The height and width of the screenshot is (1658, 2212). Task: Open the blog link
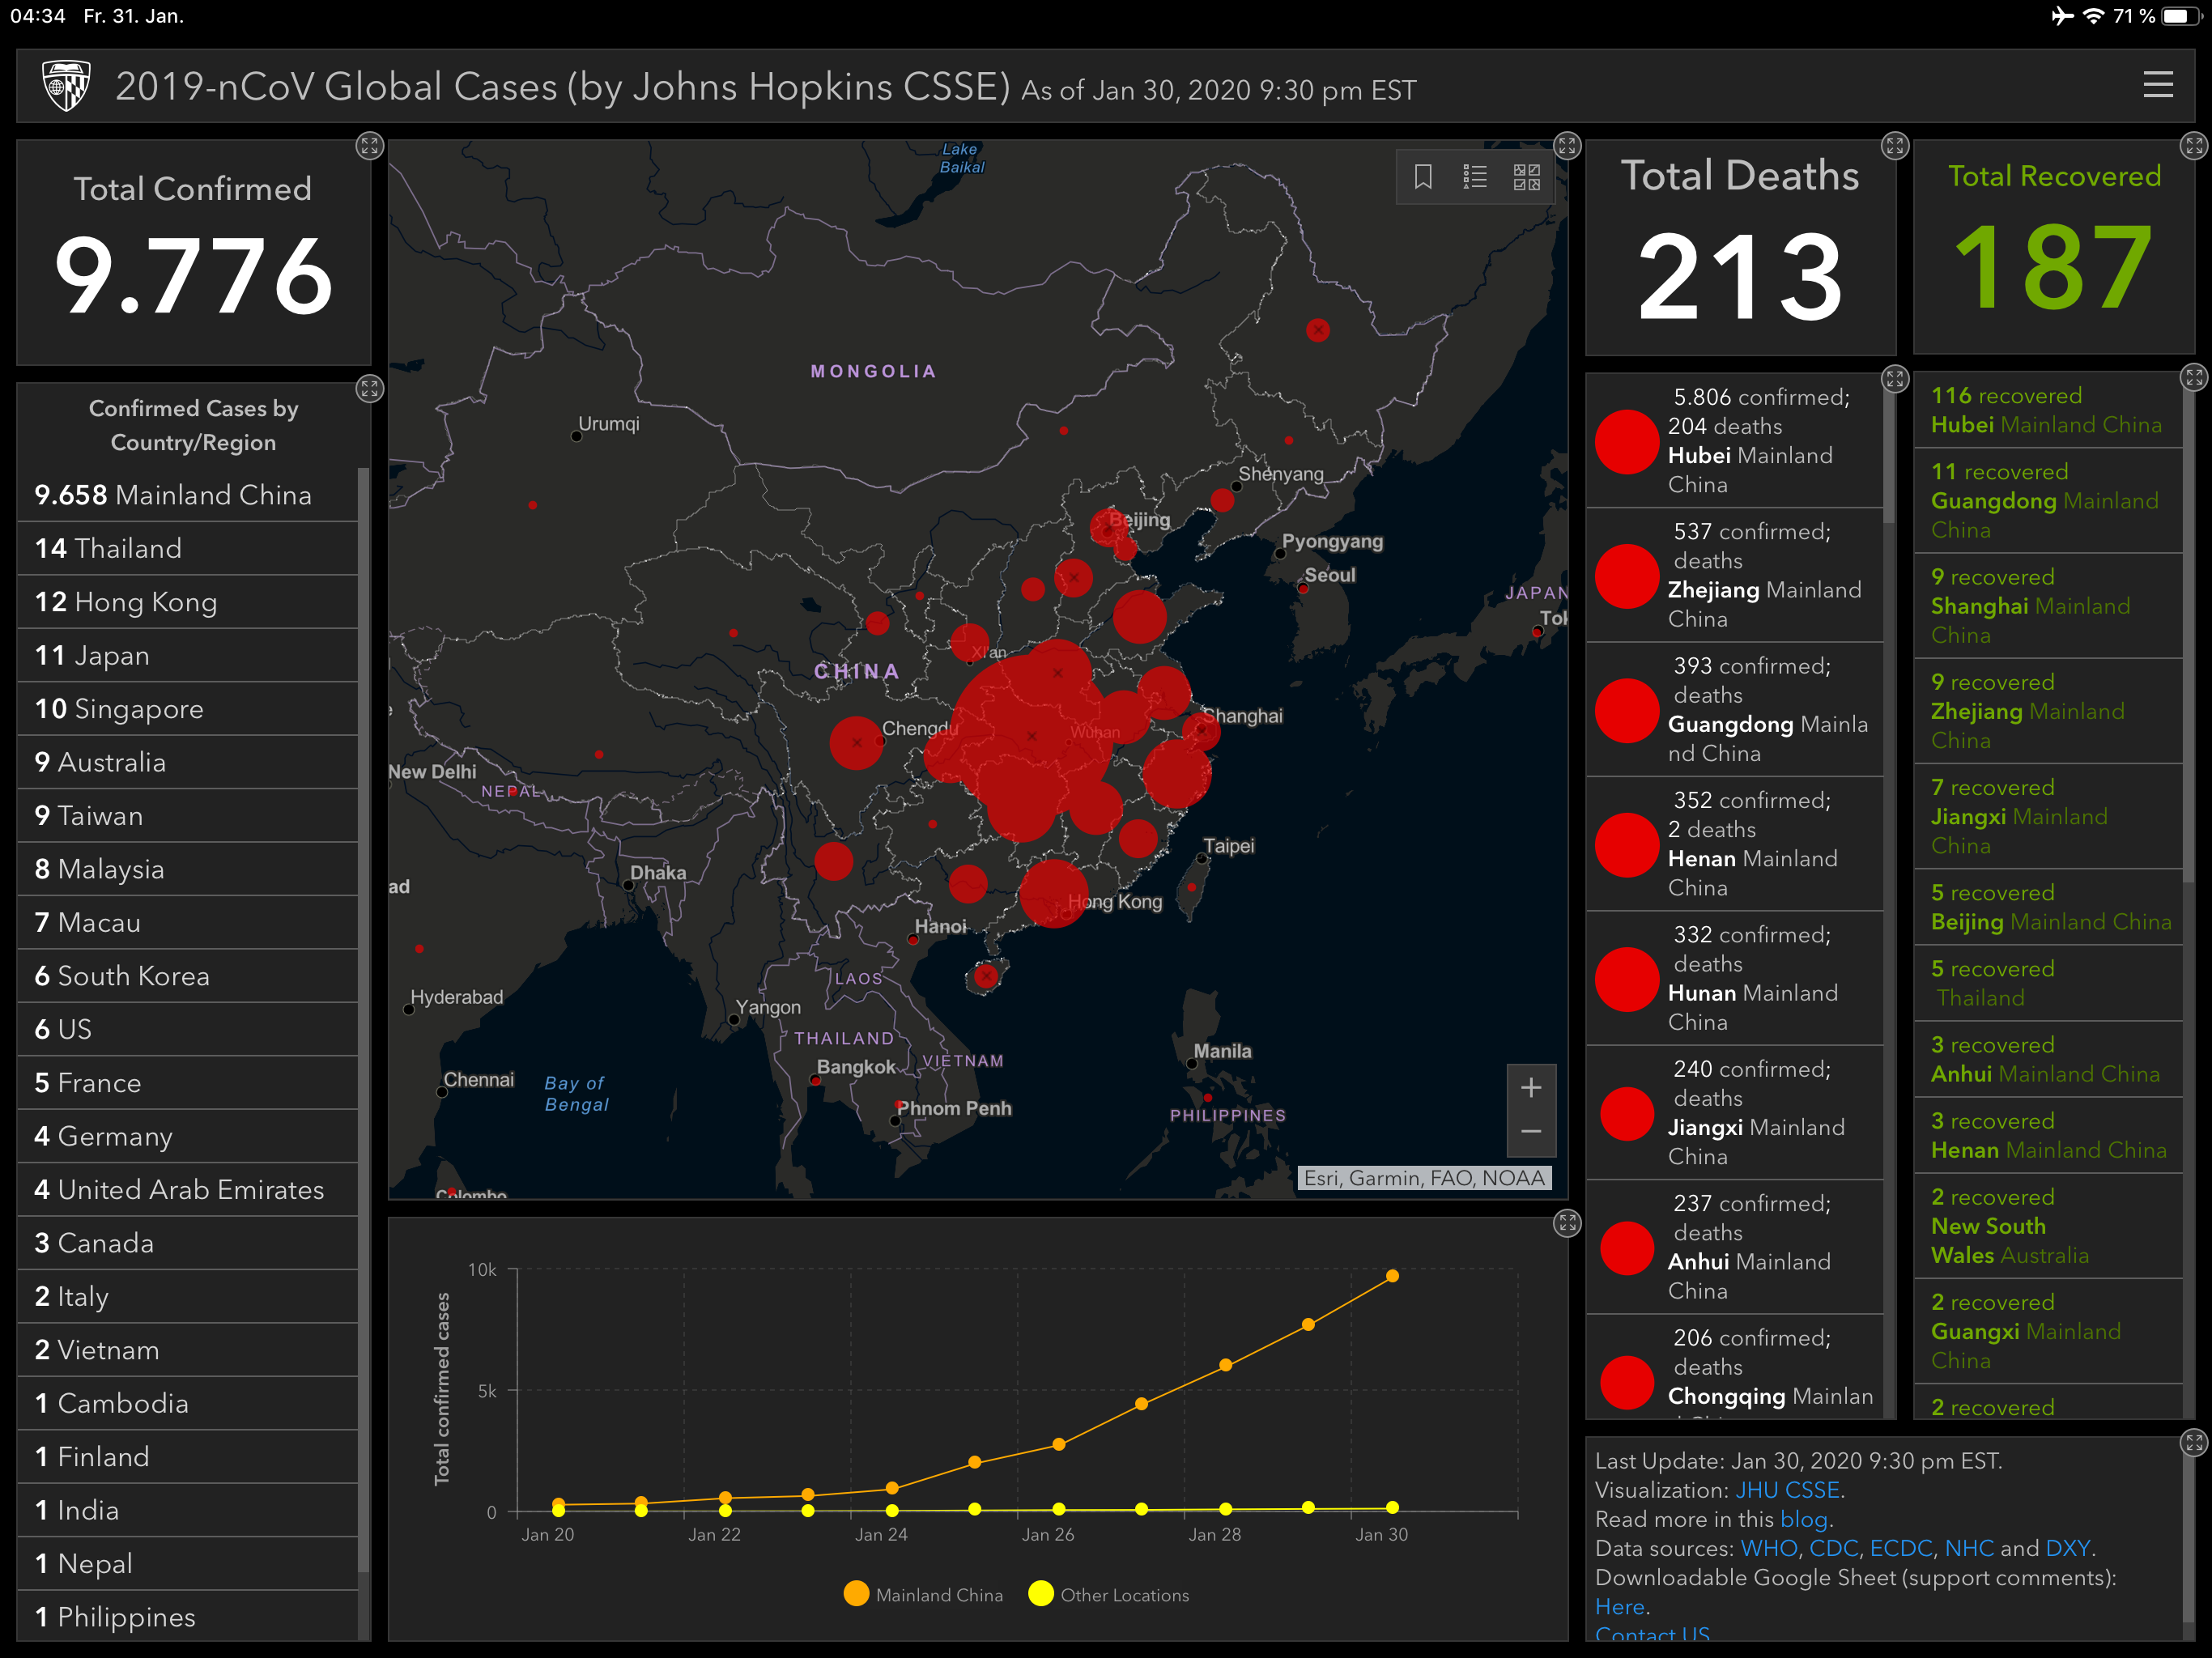tap(1803, 1519)
